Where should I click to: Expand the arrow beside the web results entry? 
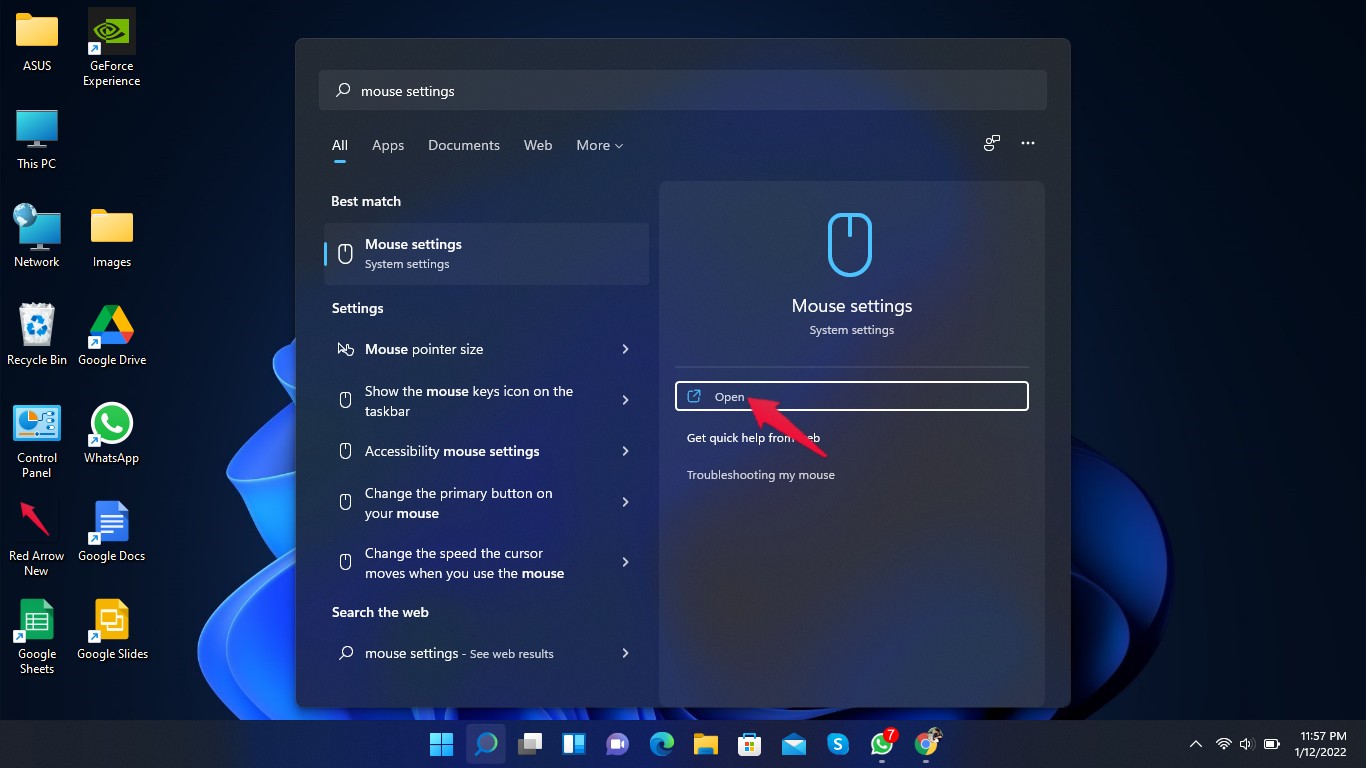625,653
